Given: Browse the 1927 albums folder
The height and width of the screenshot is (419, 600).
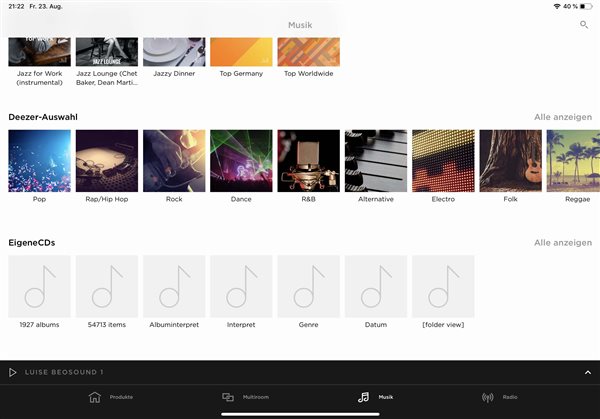Looking at the screenshot, I should 39,286.
